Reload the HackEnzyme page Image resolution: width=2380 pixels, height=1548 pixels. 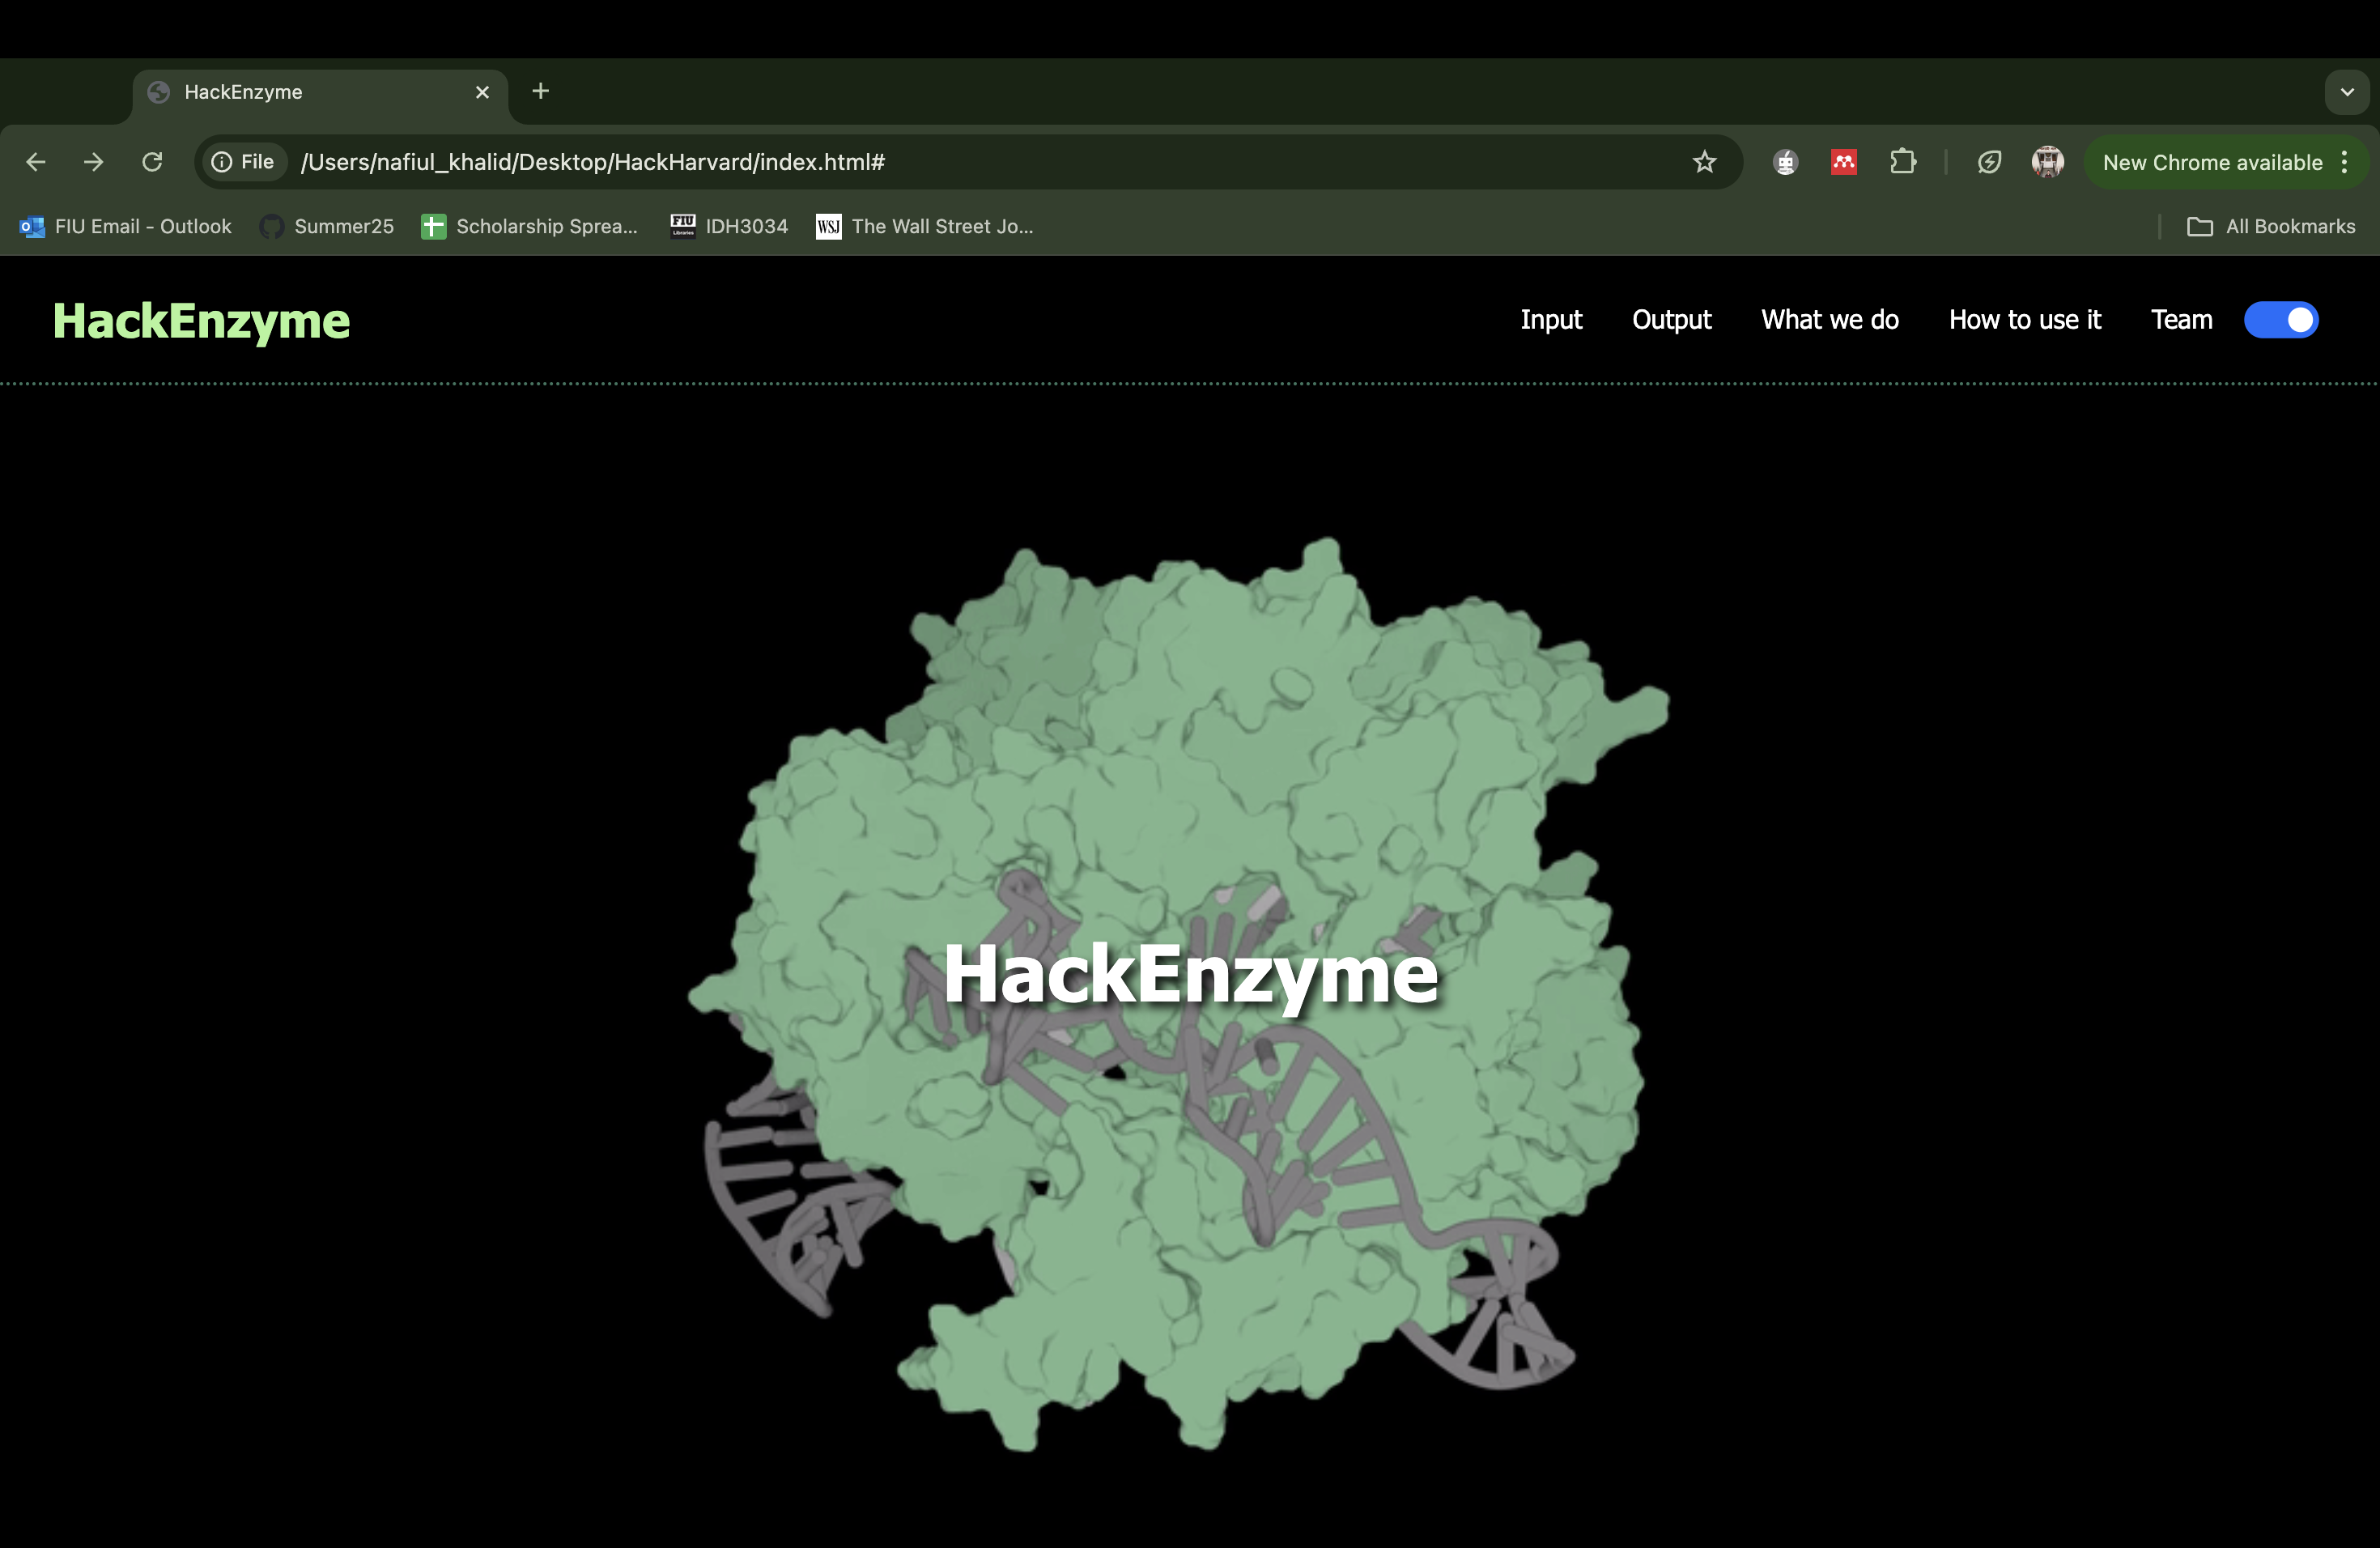pos(152,162)
